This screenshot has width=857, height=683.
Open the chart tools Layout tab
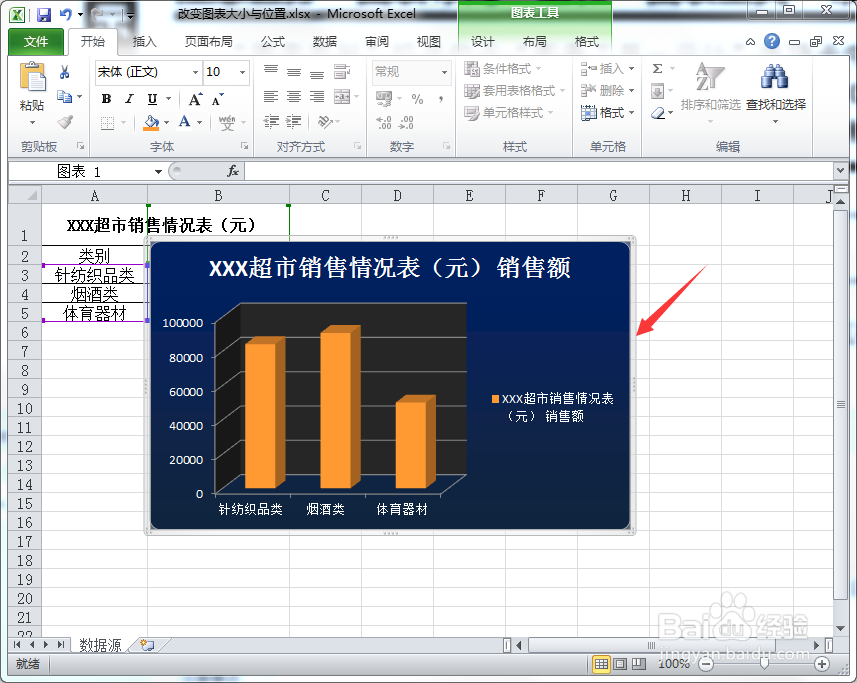pos(534,42)
